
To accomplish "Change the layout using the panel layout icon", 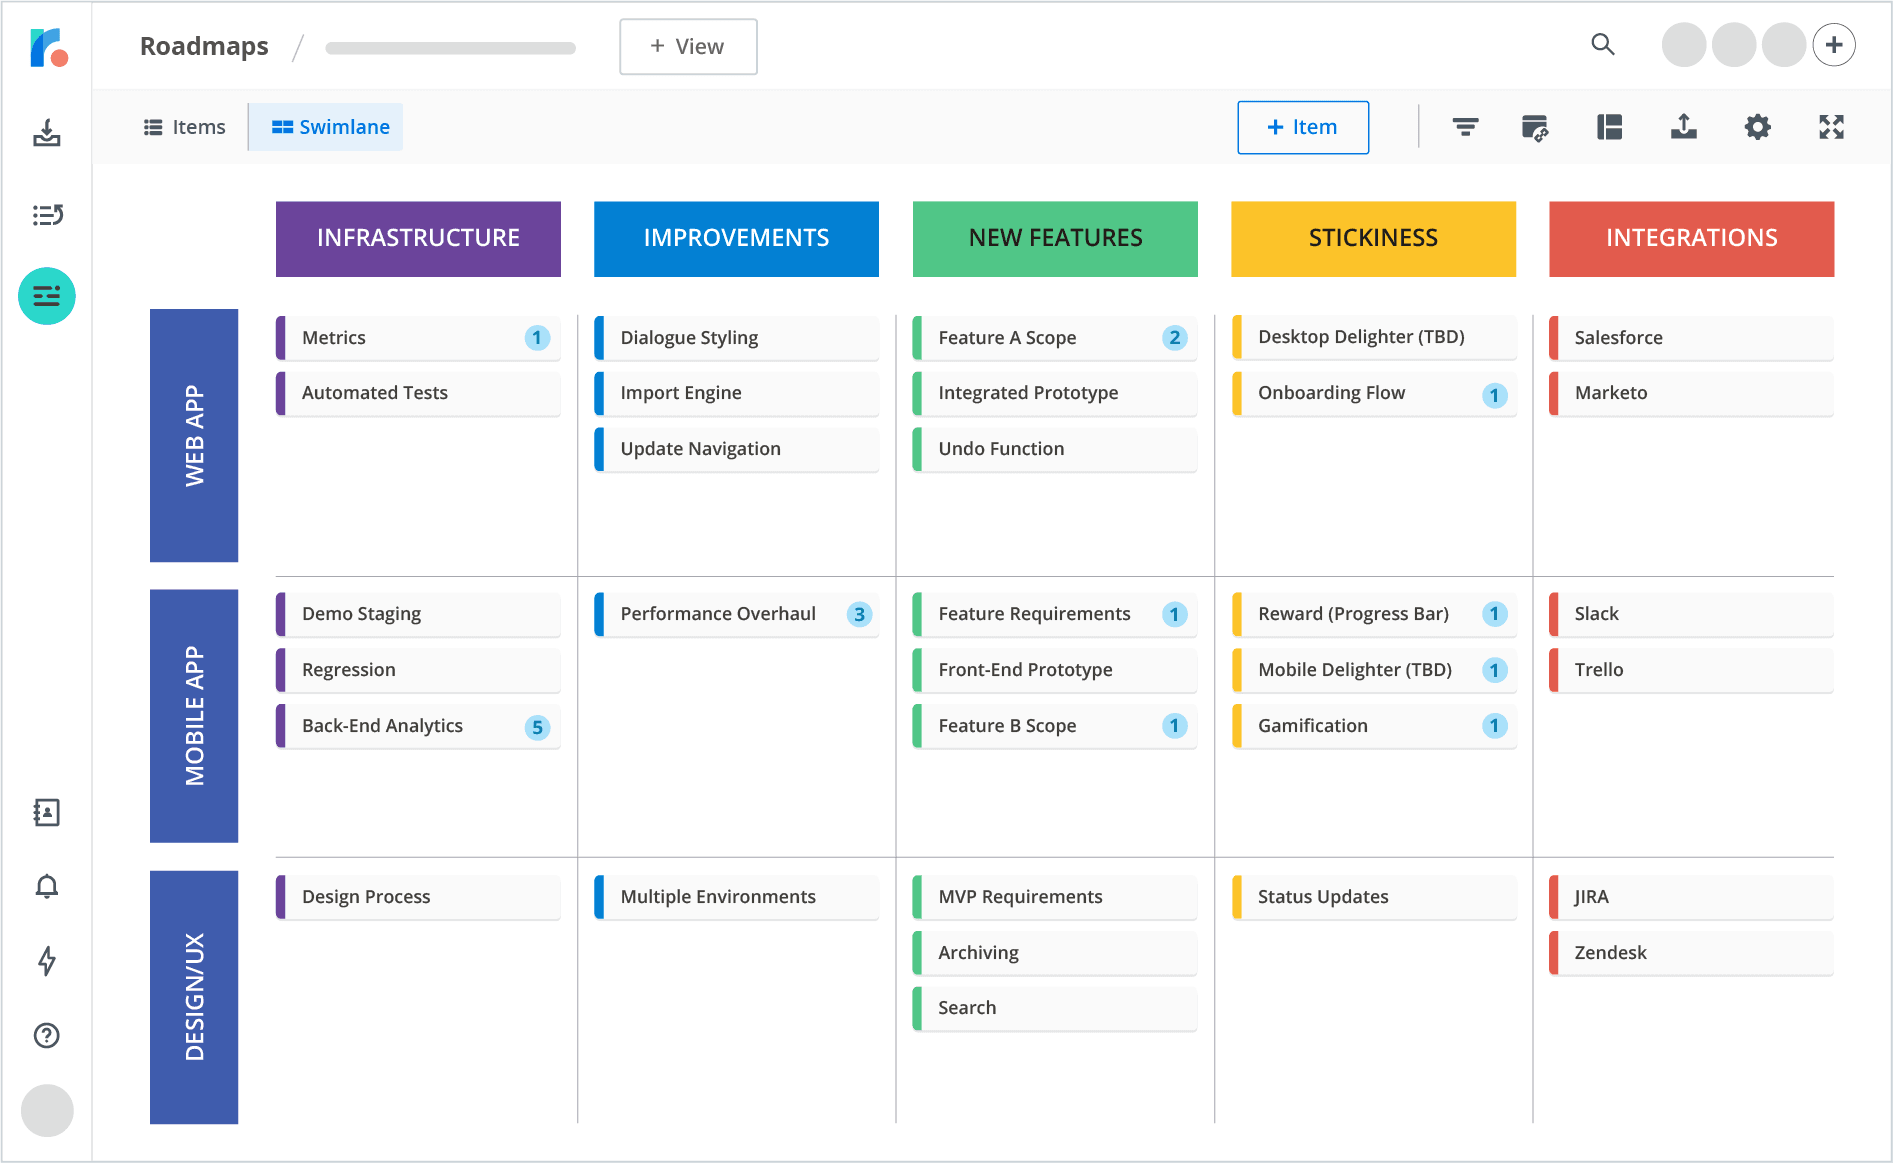I will 1609,127.
